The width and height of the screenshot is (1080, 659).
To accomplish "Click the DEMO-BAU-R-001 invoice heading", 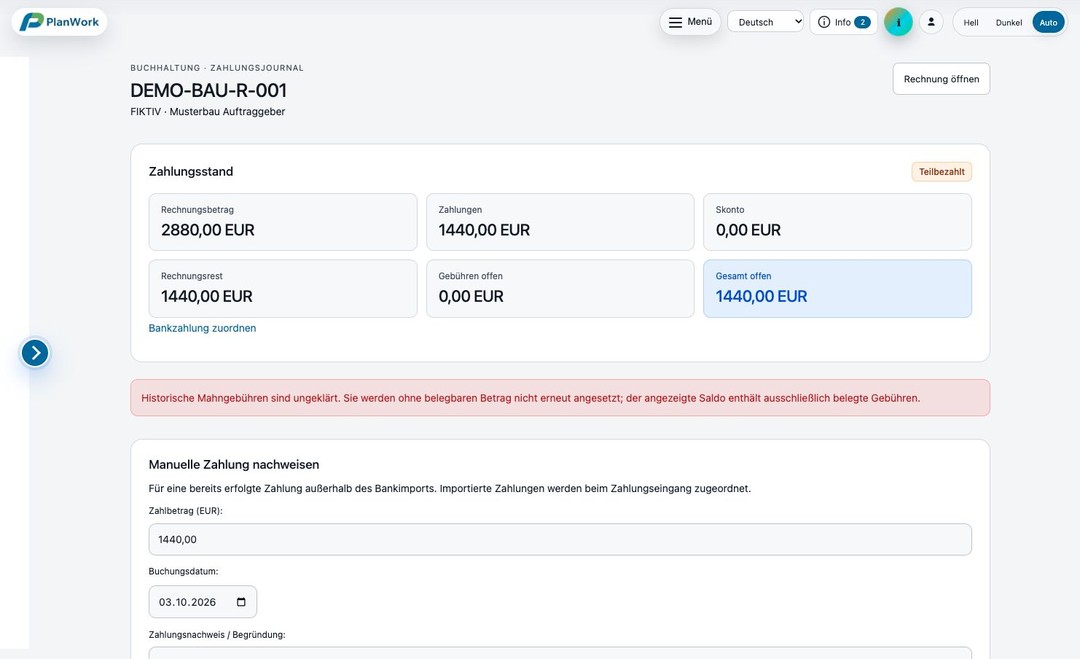I will point(209,90).
